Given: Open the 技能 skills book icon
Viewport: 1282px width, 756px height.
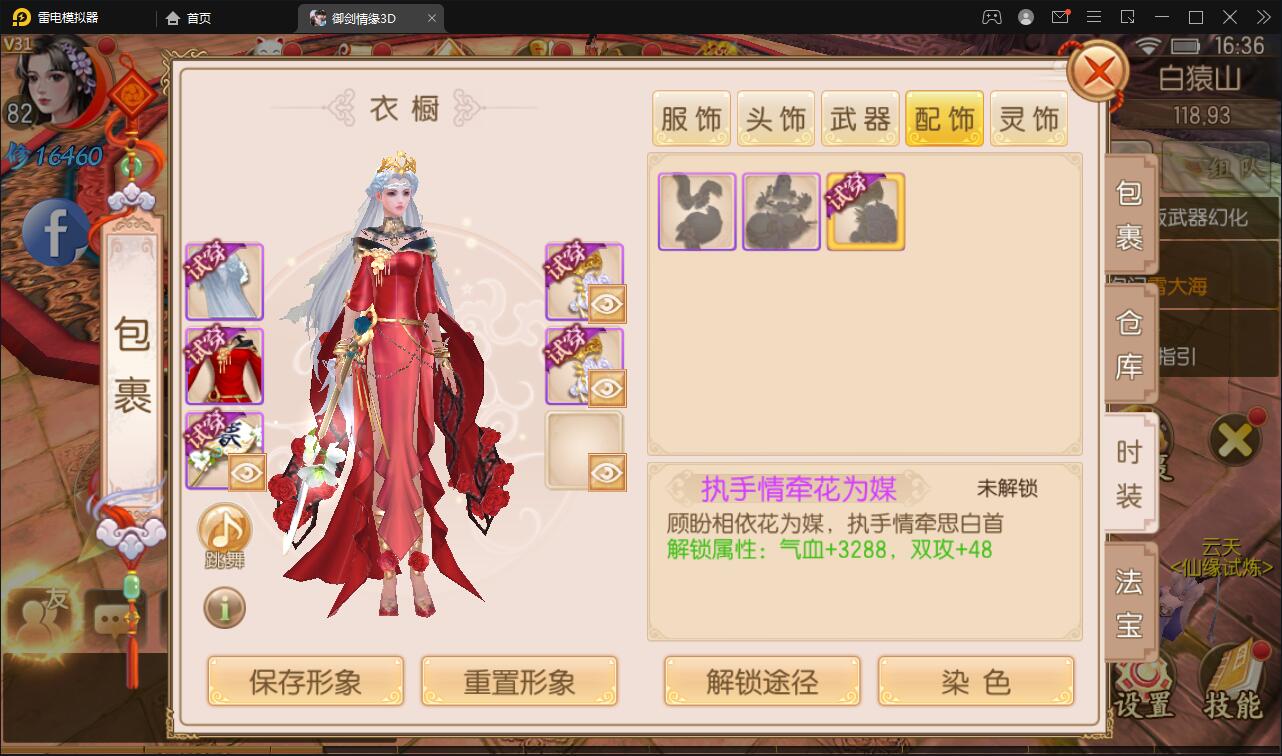Looking at the screenshot, I should tap(1233, 682).
